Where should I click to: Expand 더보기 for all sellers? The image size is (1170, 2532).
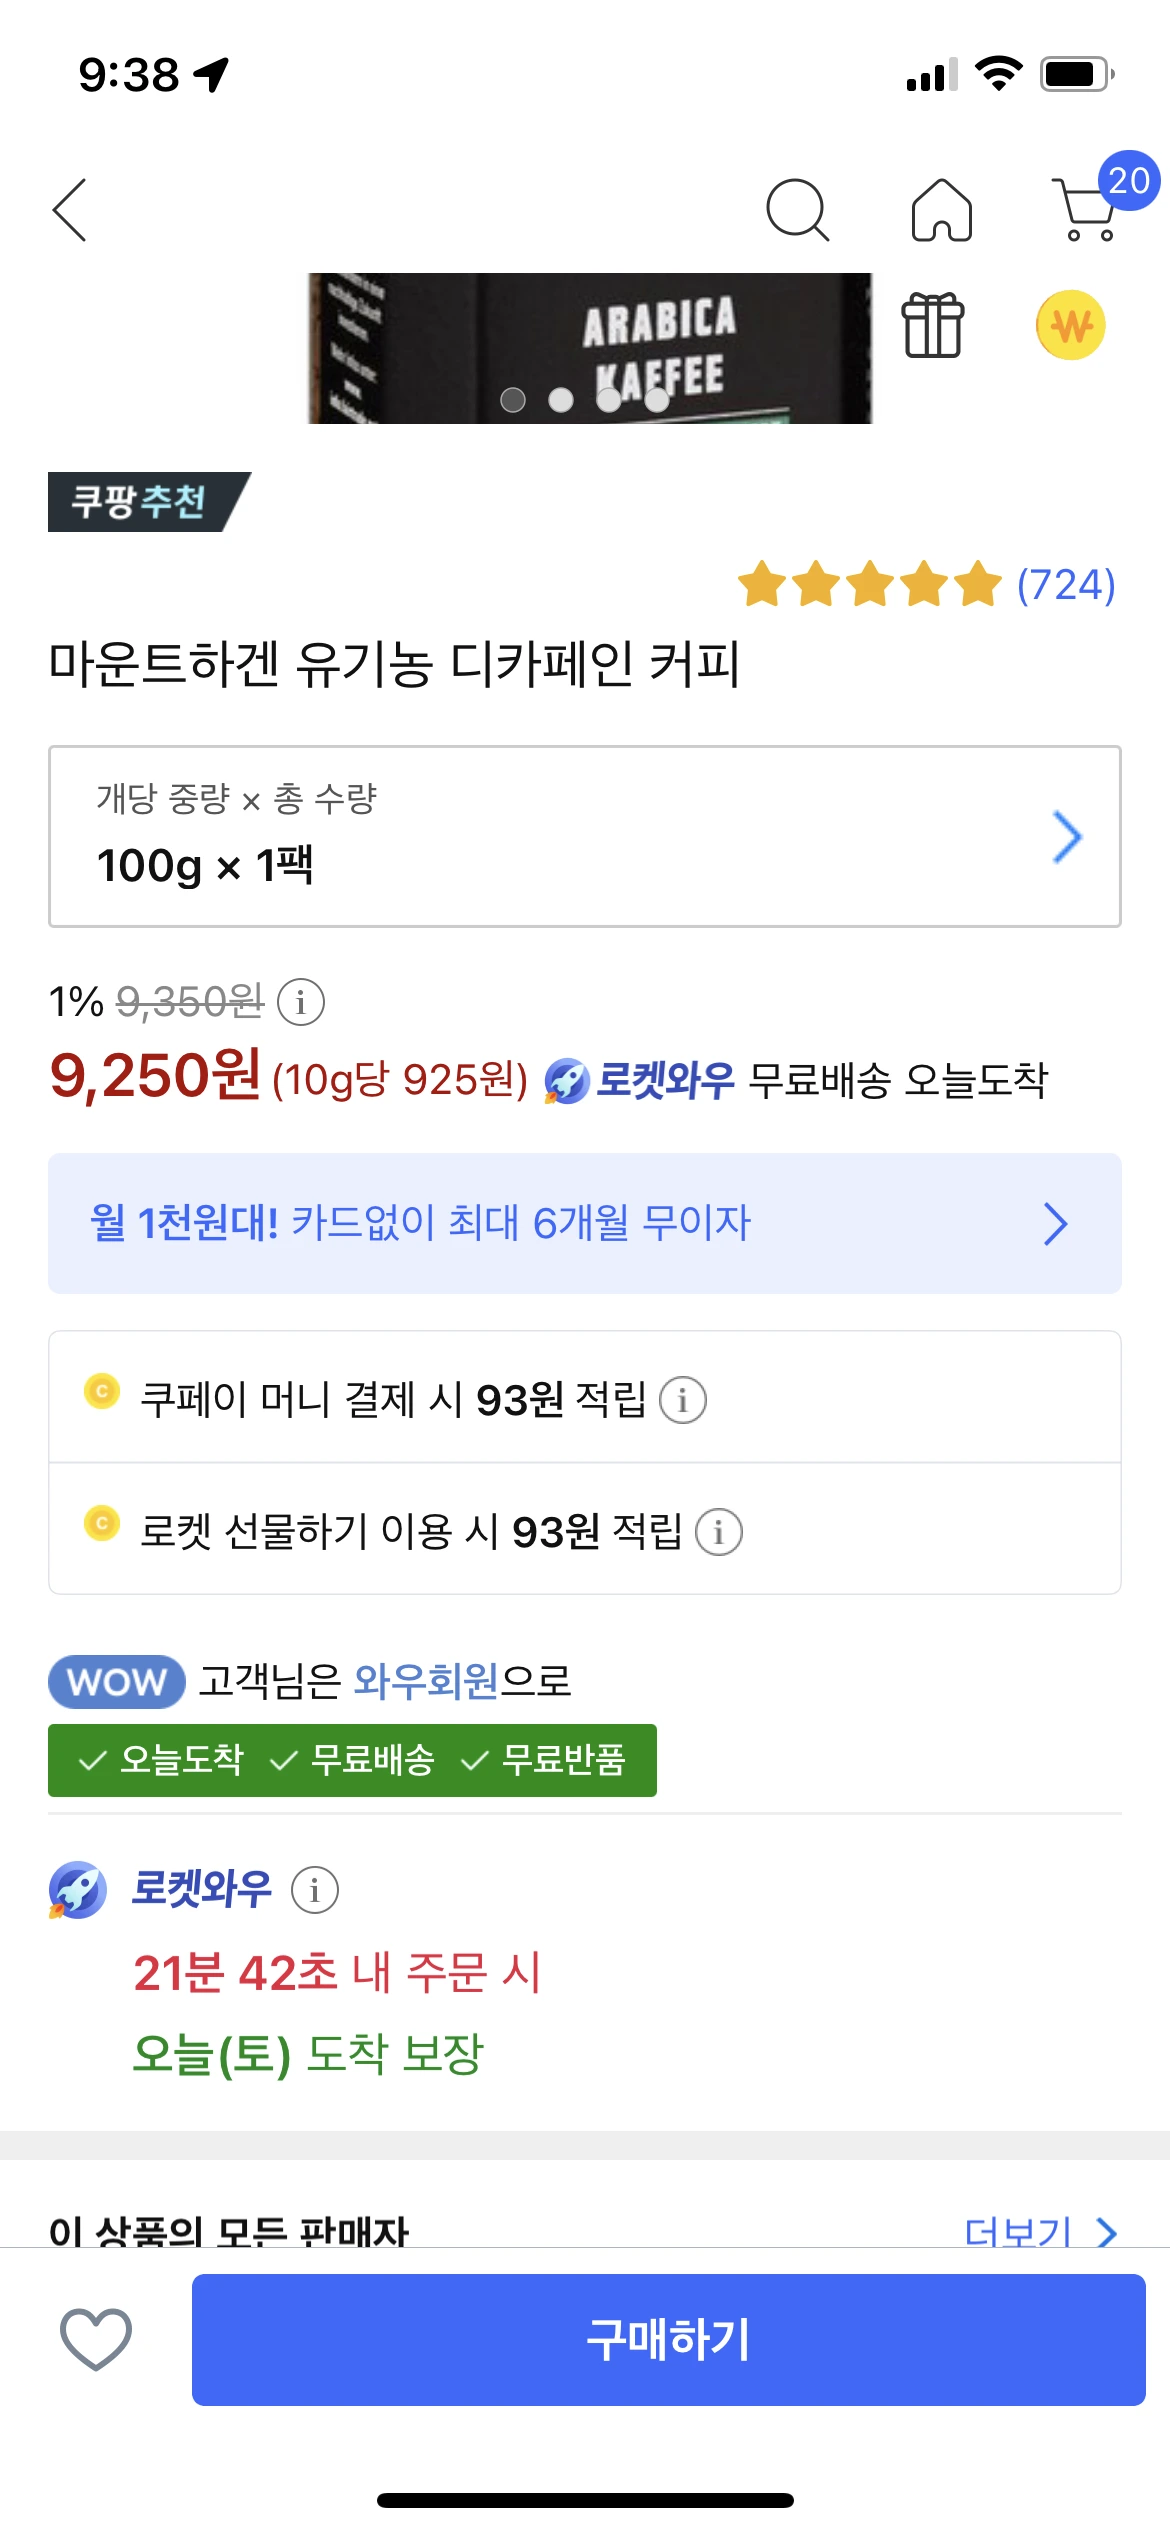[x=1040, y=2230]
